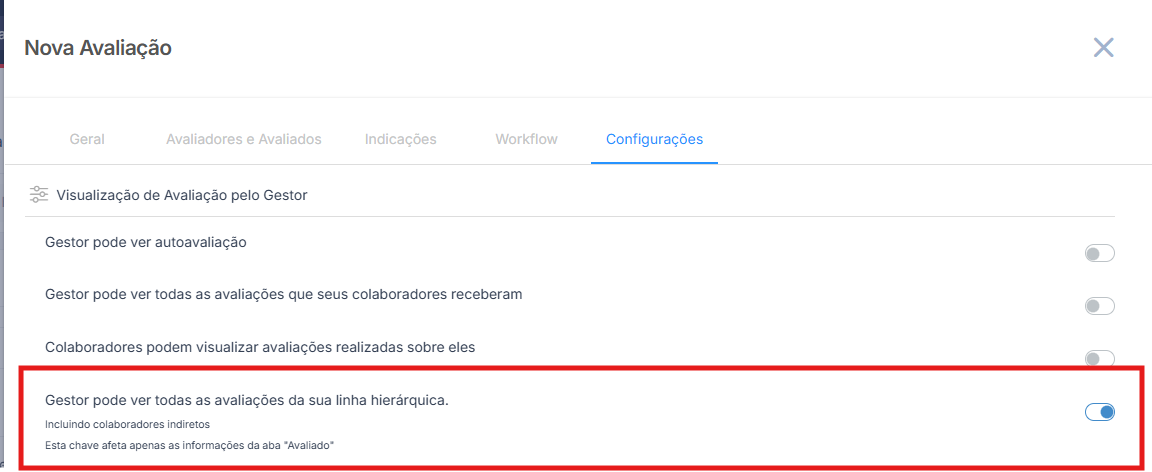1152x472 pixels.
Task: Click the sliders icon beside Visualização de Avaliação
Action: pos(39,195)
